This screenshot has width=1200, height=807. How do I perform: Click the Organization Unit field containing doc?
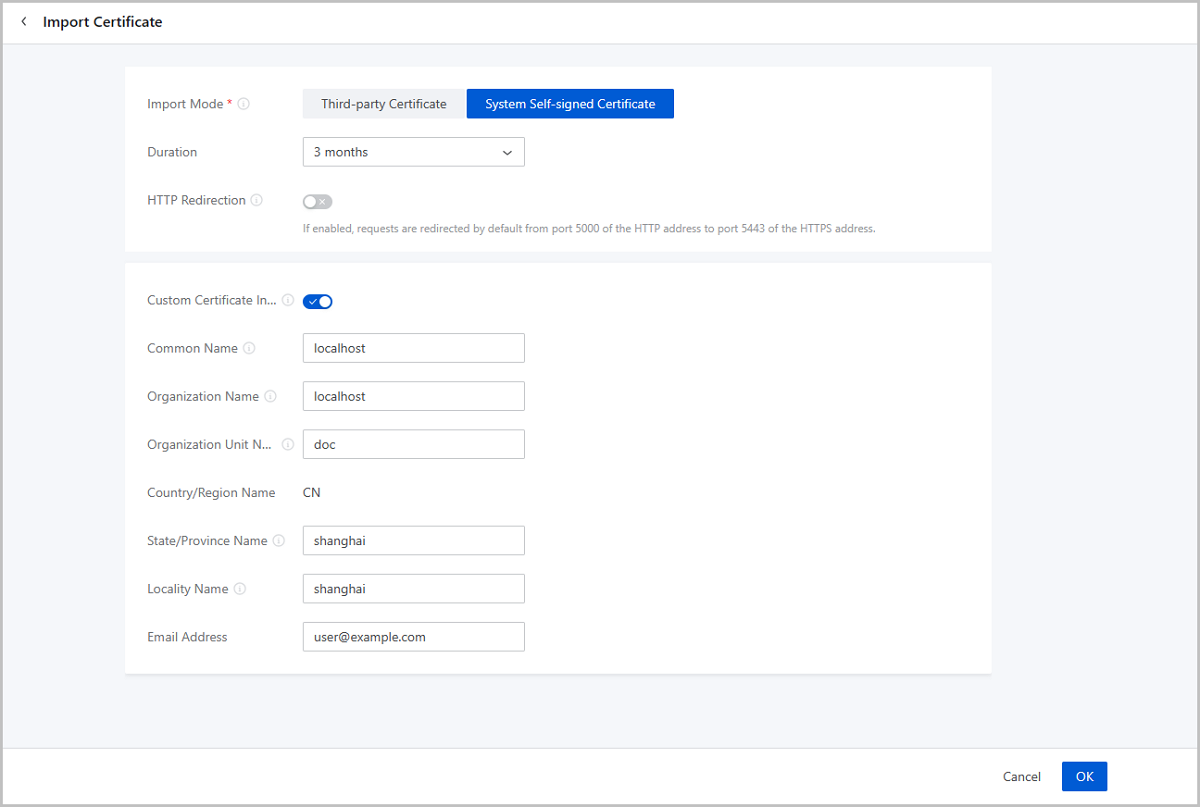pyautogui.click(x=413, y=444)
